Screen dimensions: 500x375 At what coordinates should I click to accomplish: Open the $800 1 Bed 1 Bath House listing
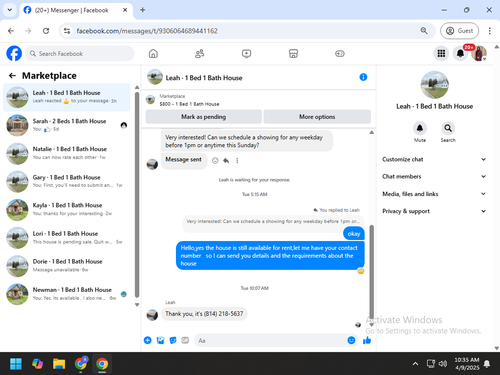pos(189,104)
